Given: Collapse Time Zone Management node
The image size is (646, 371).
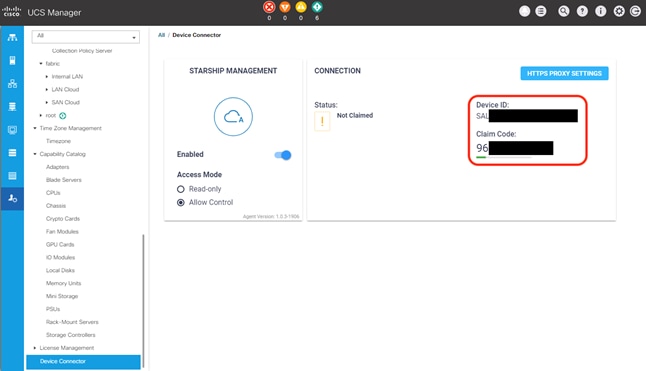Looking at the screenshot, I should [35, 128].
